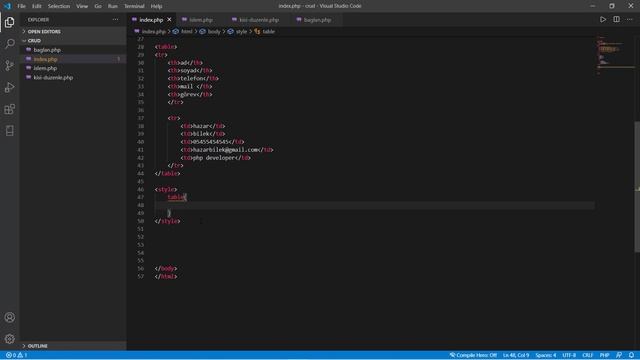
Task: Click the feedback icon in status bar
Action: [x=619, y=355]
